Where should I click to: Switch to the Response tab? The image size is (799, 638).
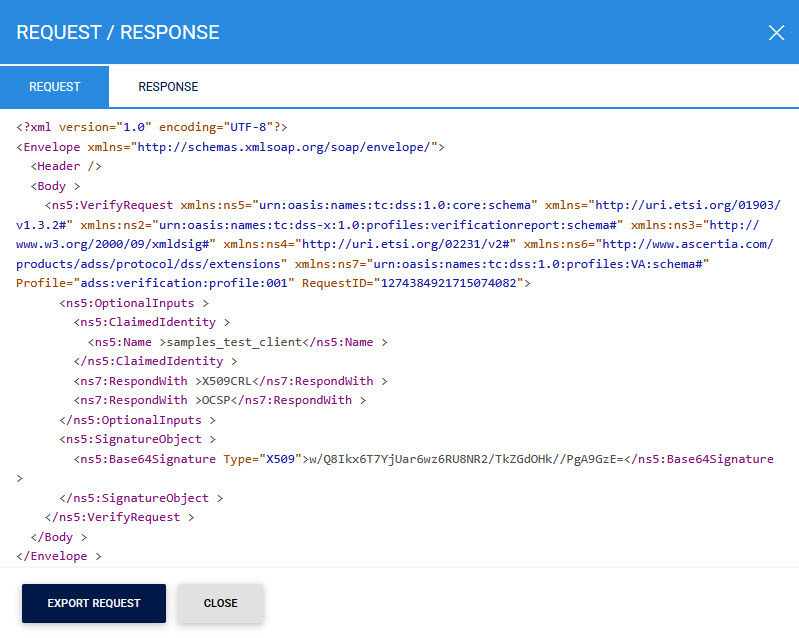(168, 87)
